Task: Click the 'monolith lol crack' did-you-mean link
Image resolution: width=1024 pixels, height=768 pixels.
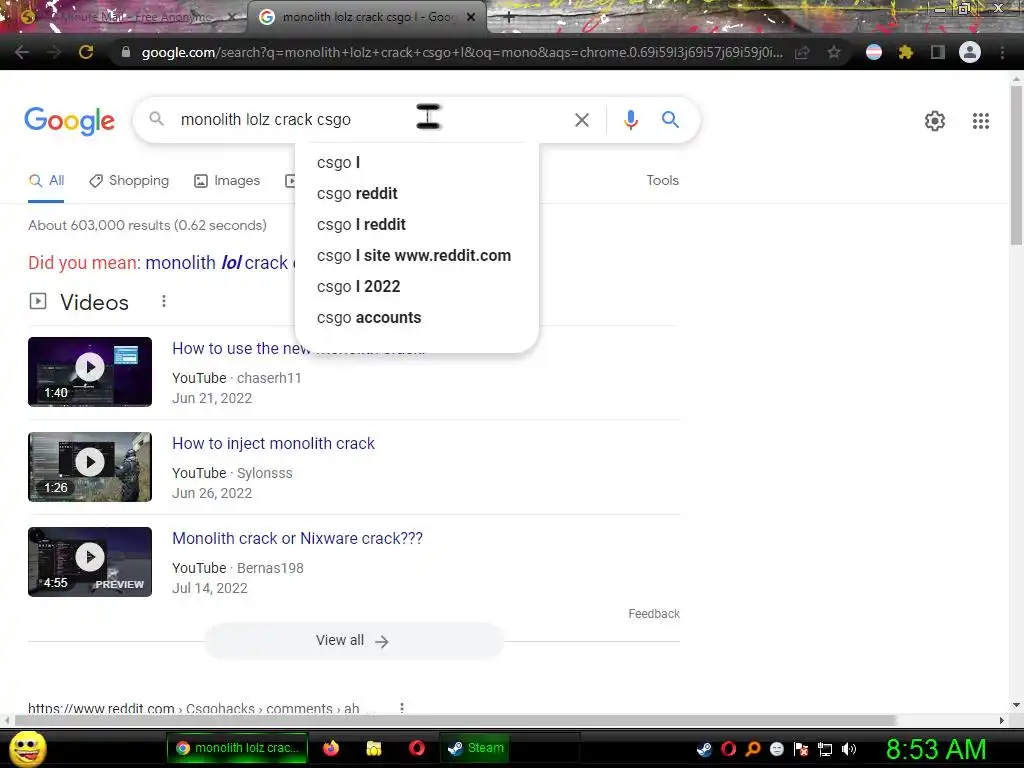Action: (x=219, y=263)
